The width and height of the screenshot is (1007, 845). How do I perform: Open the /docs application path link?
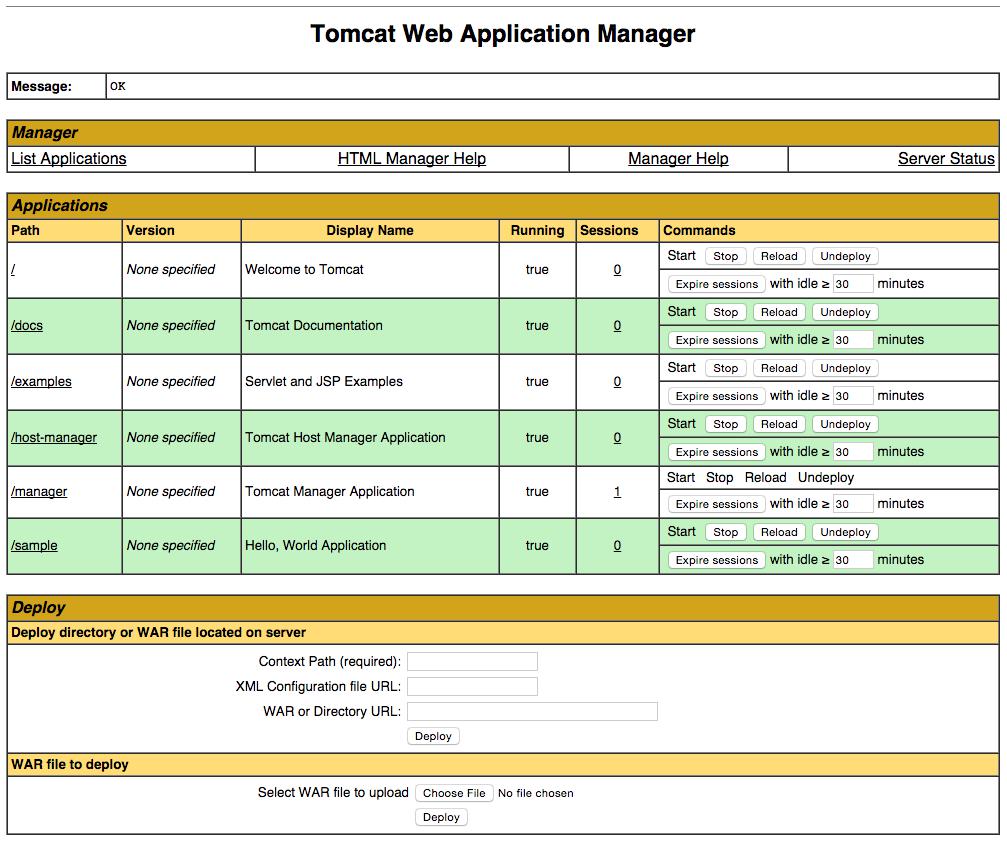(27, 325)
